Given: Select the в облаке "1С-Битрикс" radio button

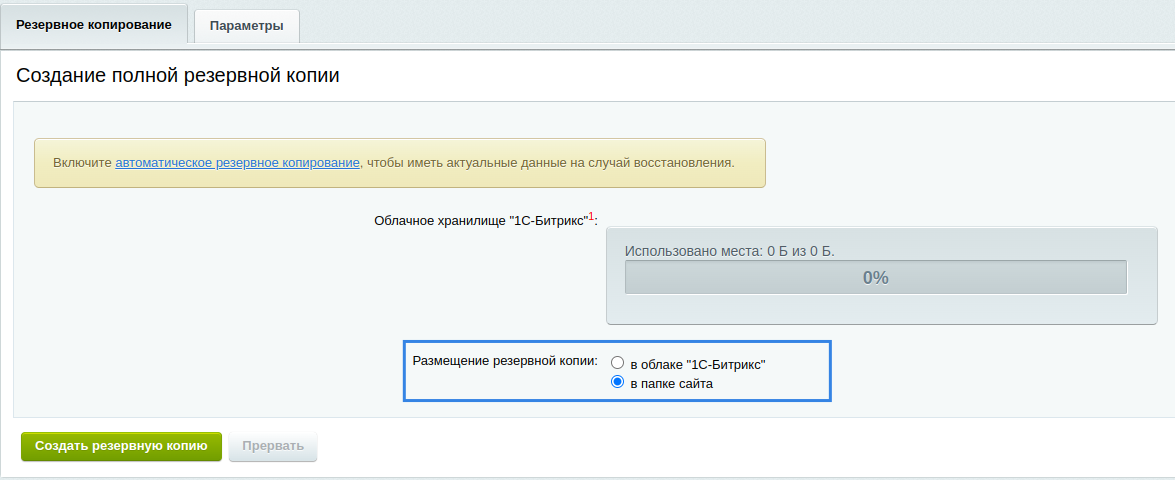Looking at the screenshot, I should tap(618, 364).
